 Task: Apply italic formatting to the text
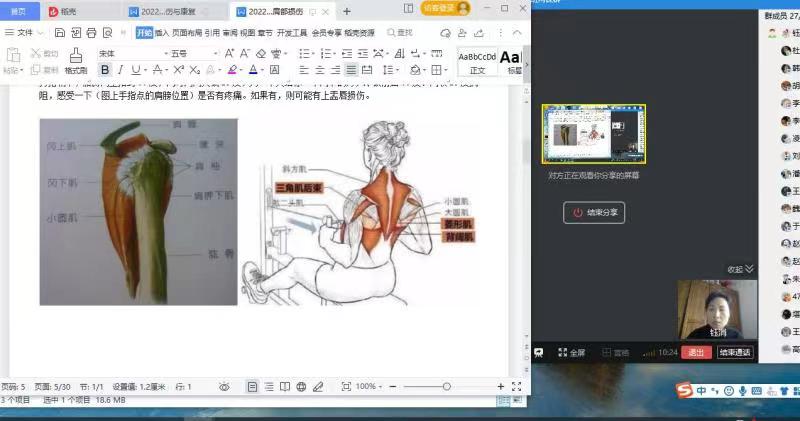(120, 70)
